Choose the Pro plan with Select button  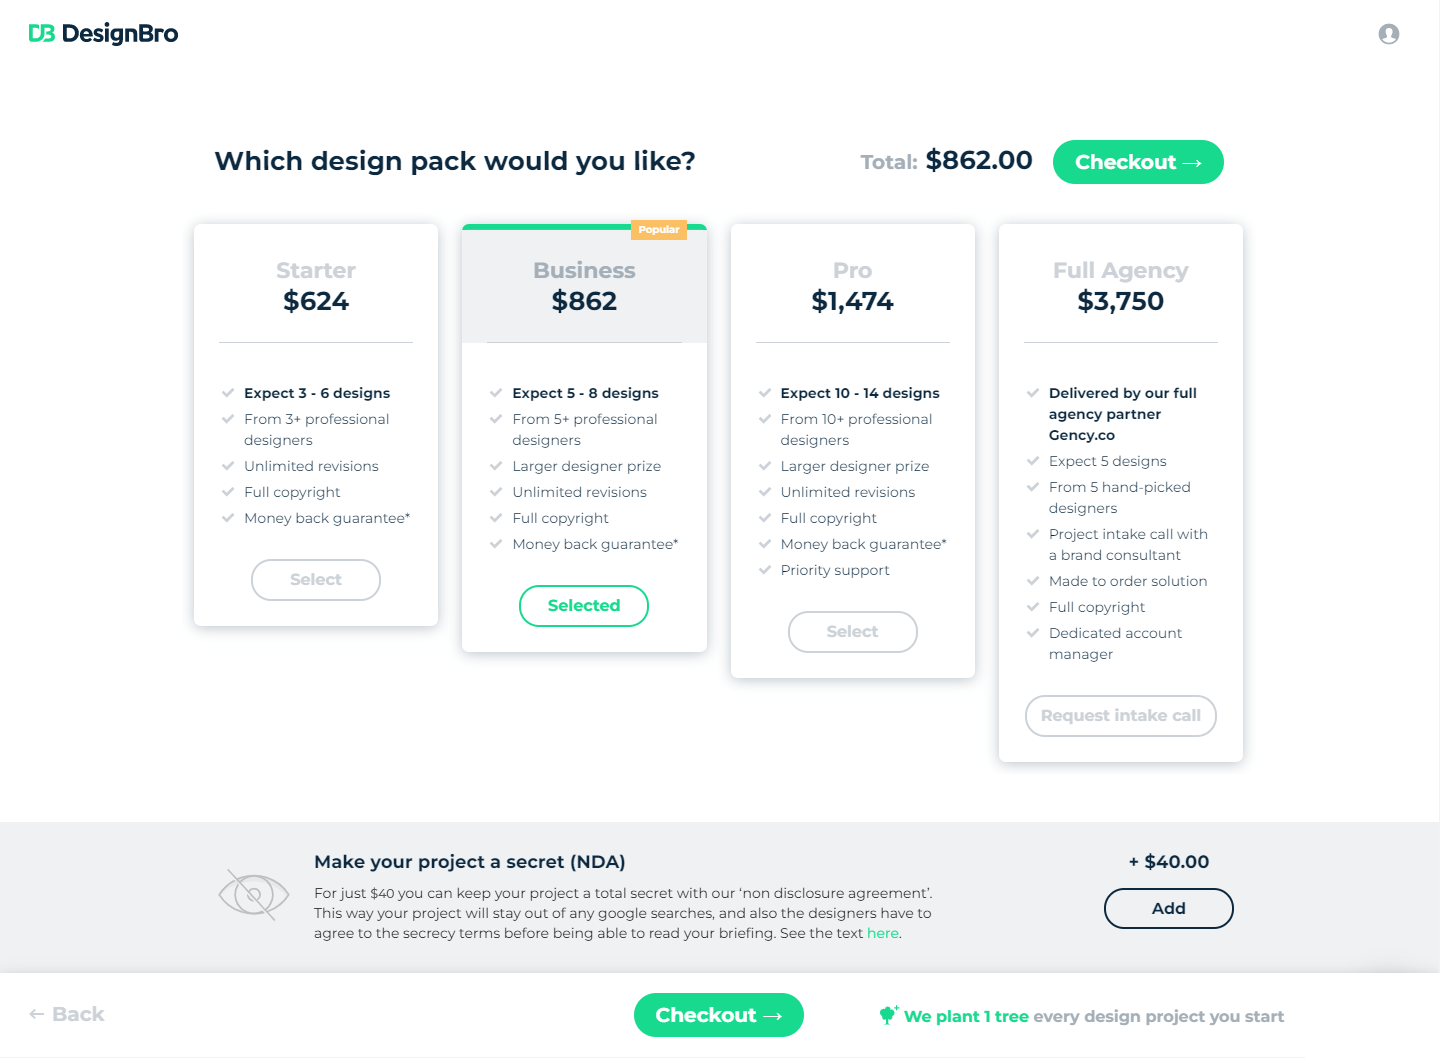point(852,631)
